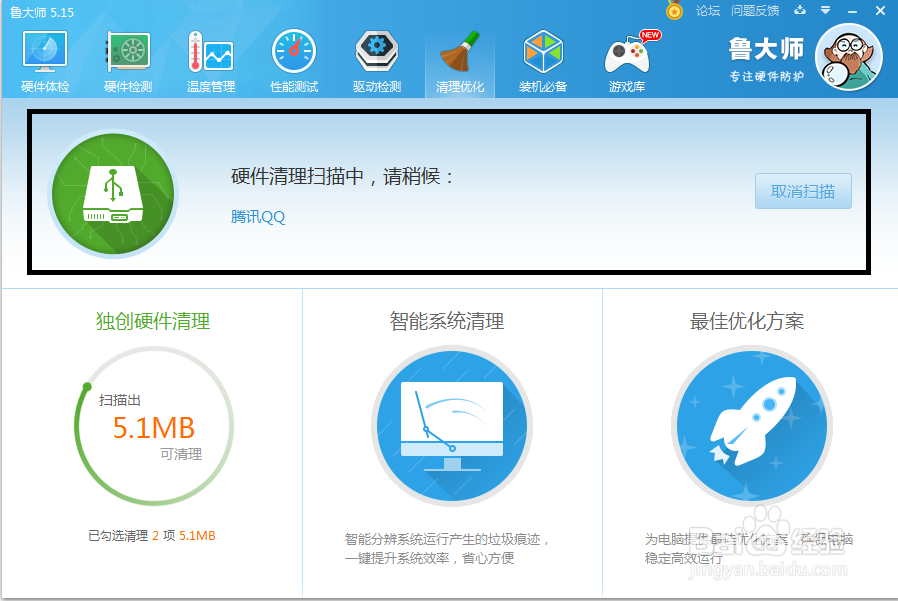The height and width of the screenshot is (601, 898).
Task: Start 驱动检测 driver detection
Action: coord(376,58)
